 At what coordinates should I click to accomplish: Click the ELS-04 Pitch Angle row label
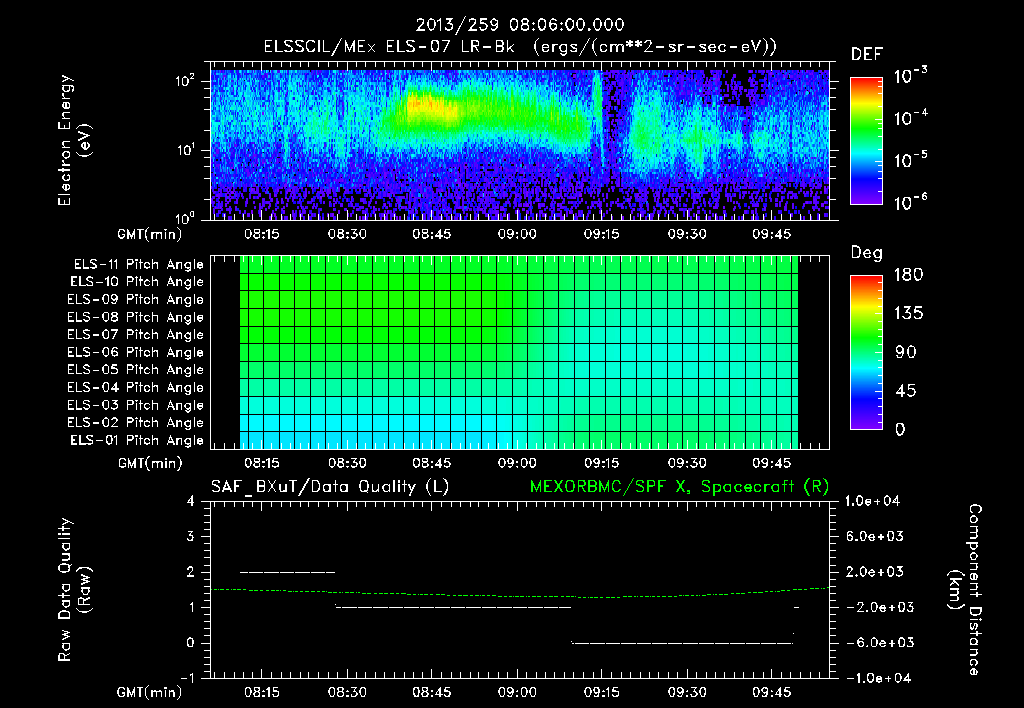135,388
